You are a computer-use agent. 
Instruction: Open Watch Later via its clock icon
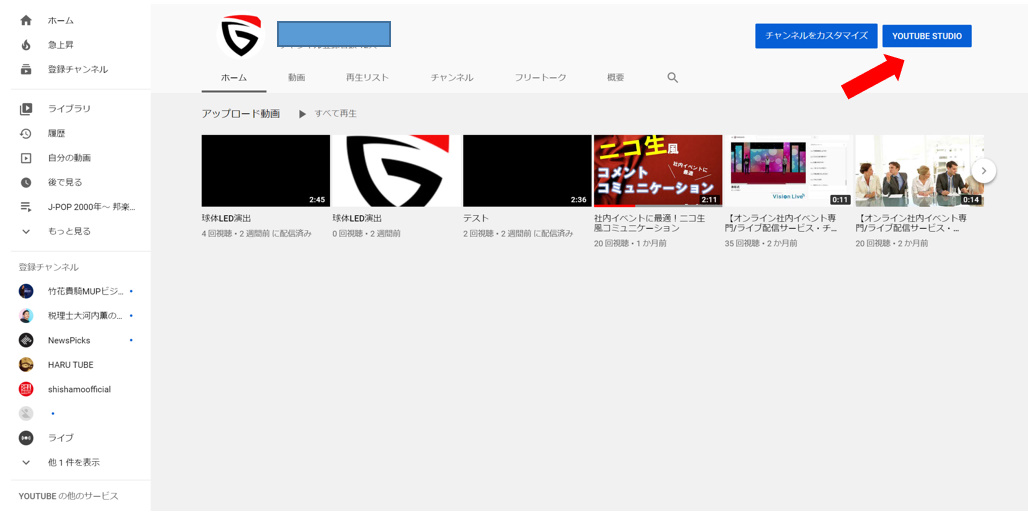(x=26, y=182)
